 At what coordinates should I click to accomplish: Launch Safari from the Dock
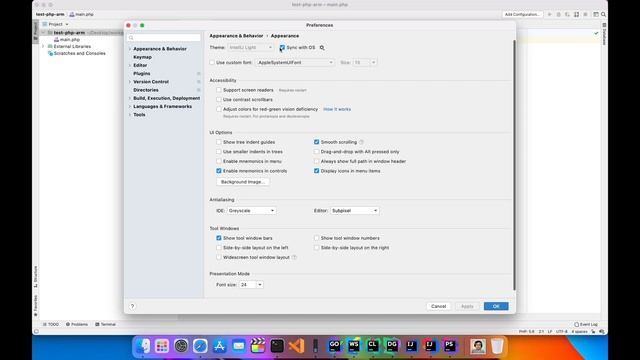coord(200,346)
